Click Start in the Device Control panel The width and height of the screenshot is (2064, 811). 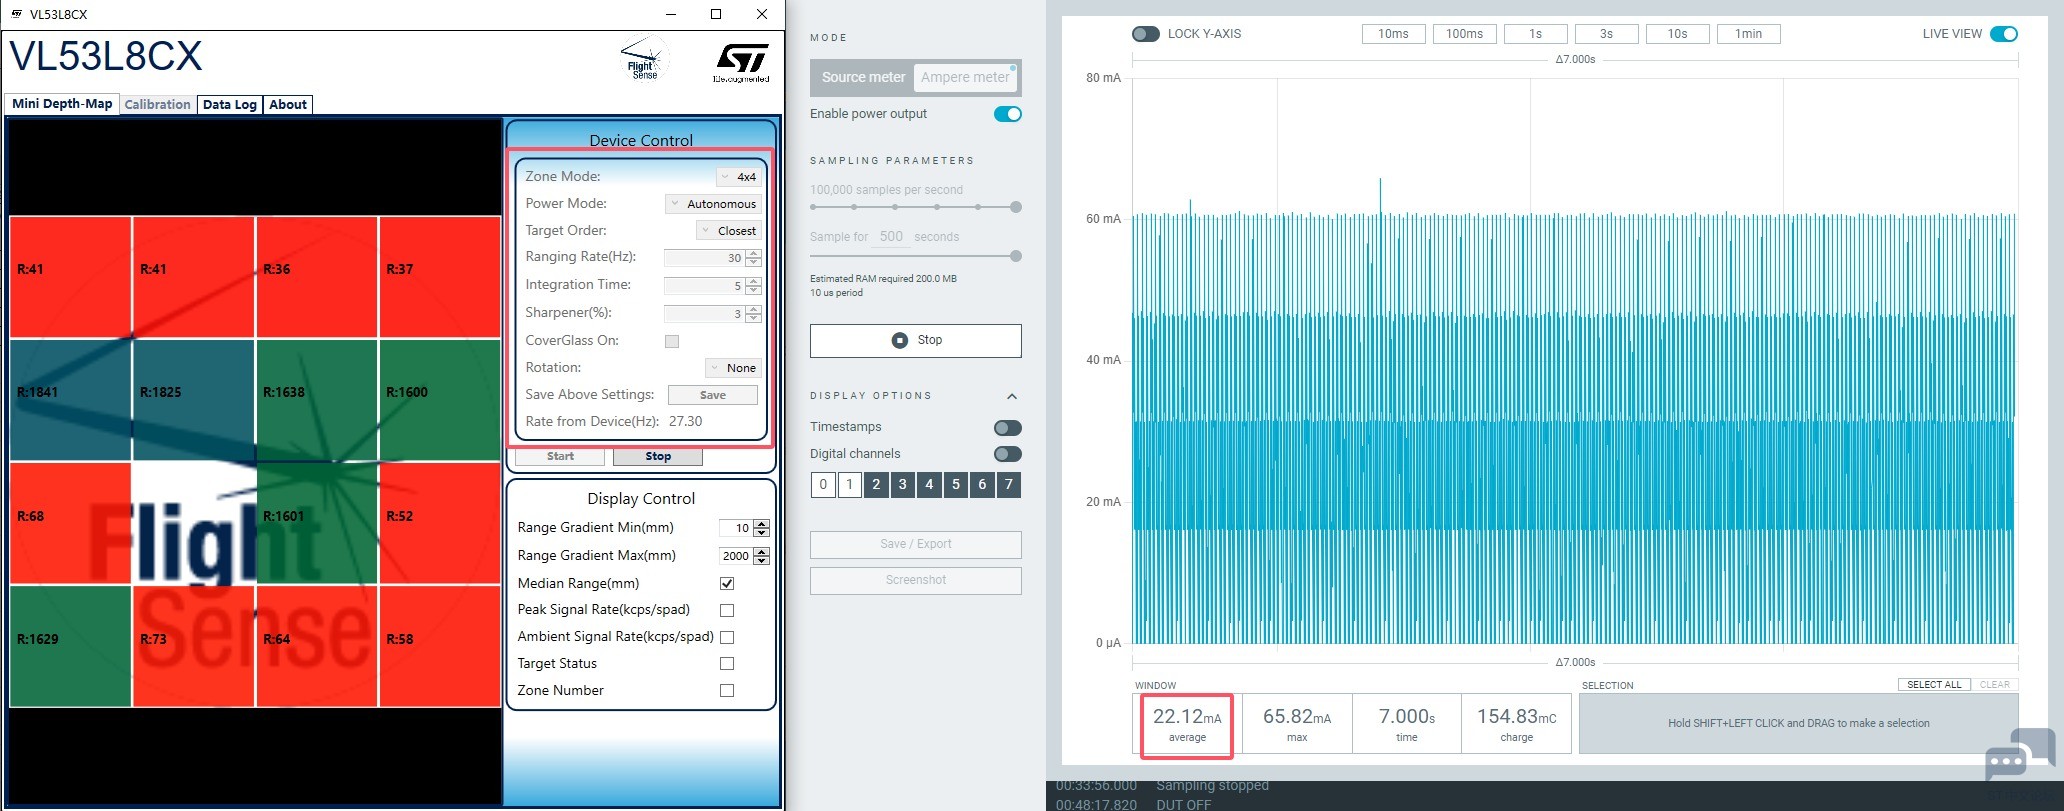[x=560, y=457]
